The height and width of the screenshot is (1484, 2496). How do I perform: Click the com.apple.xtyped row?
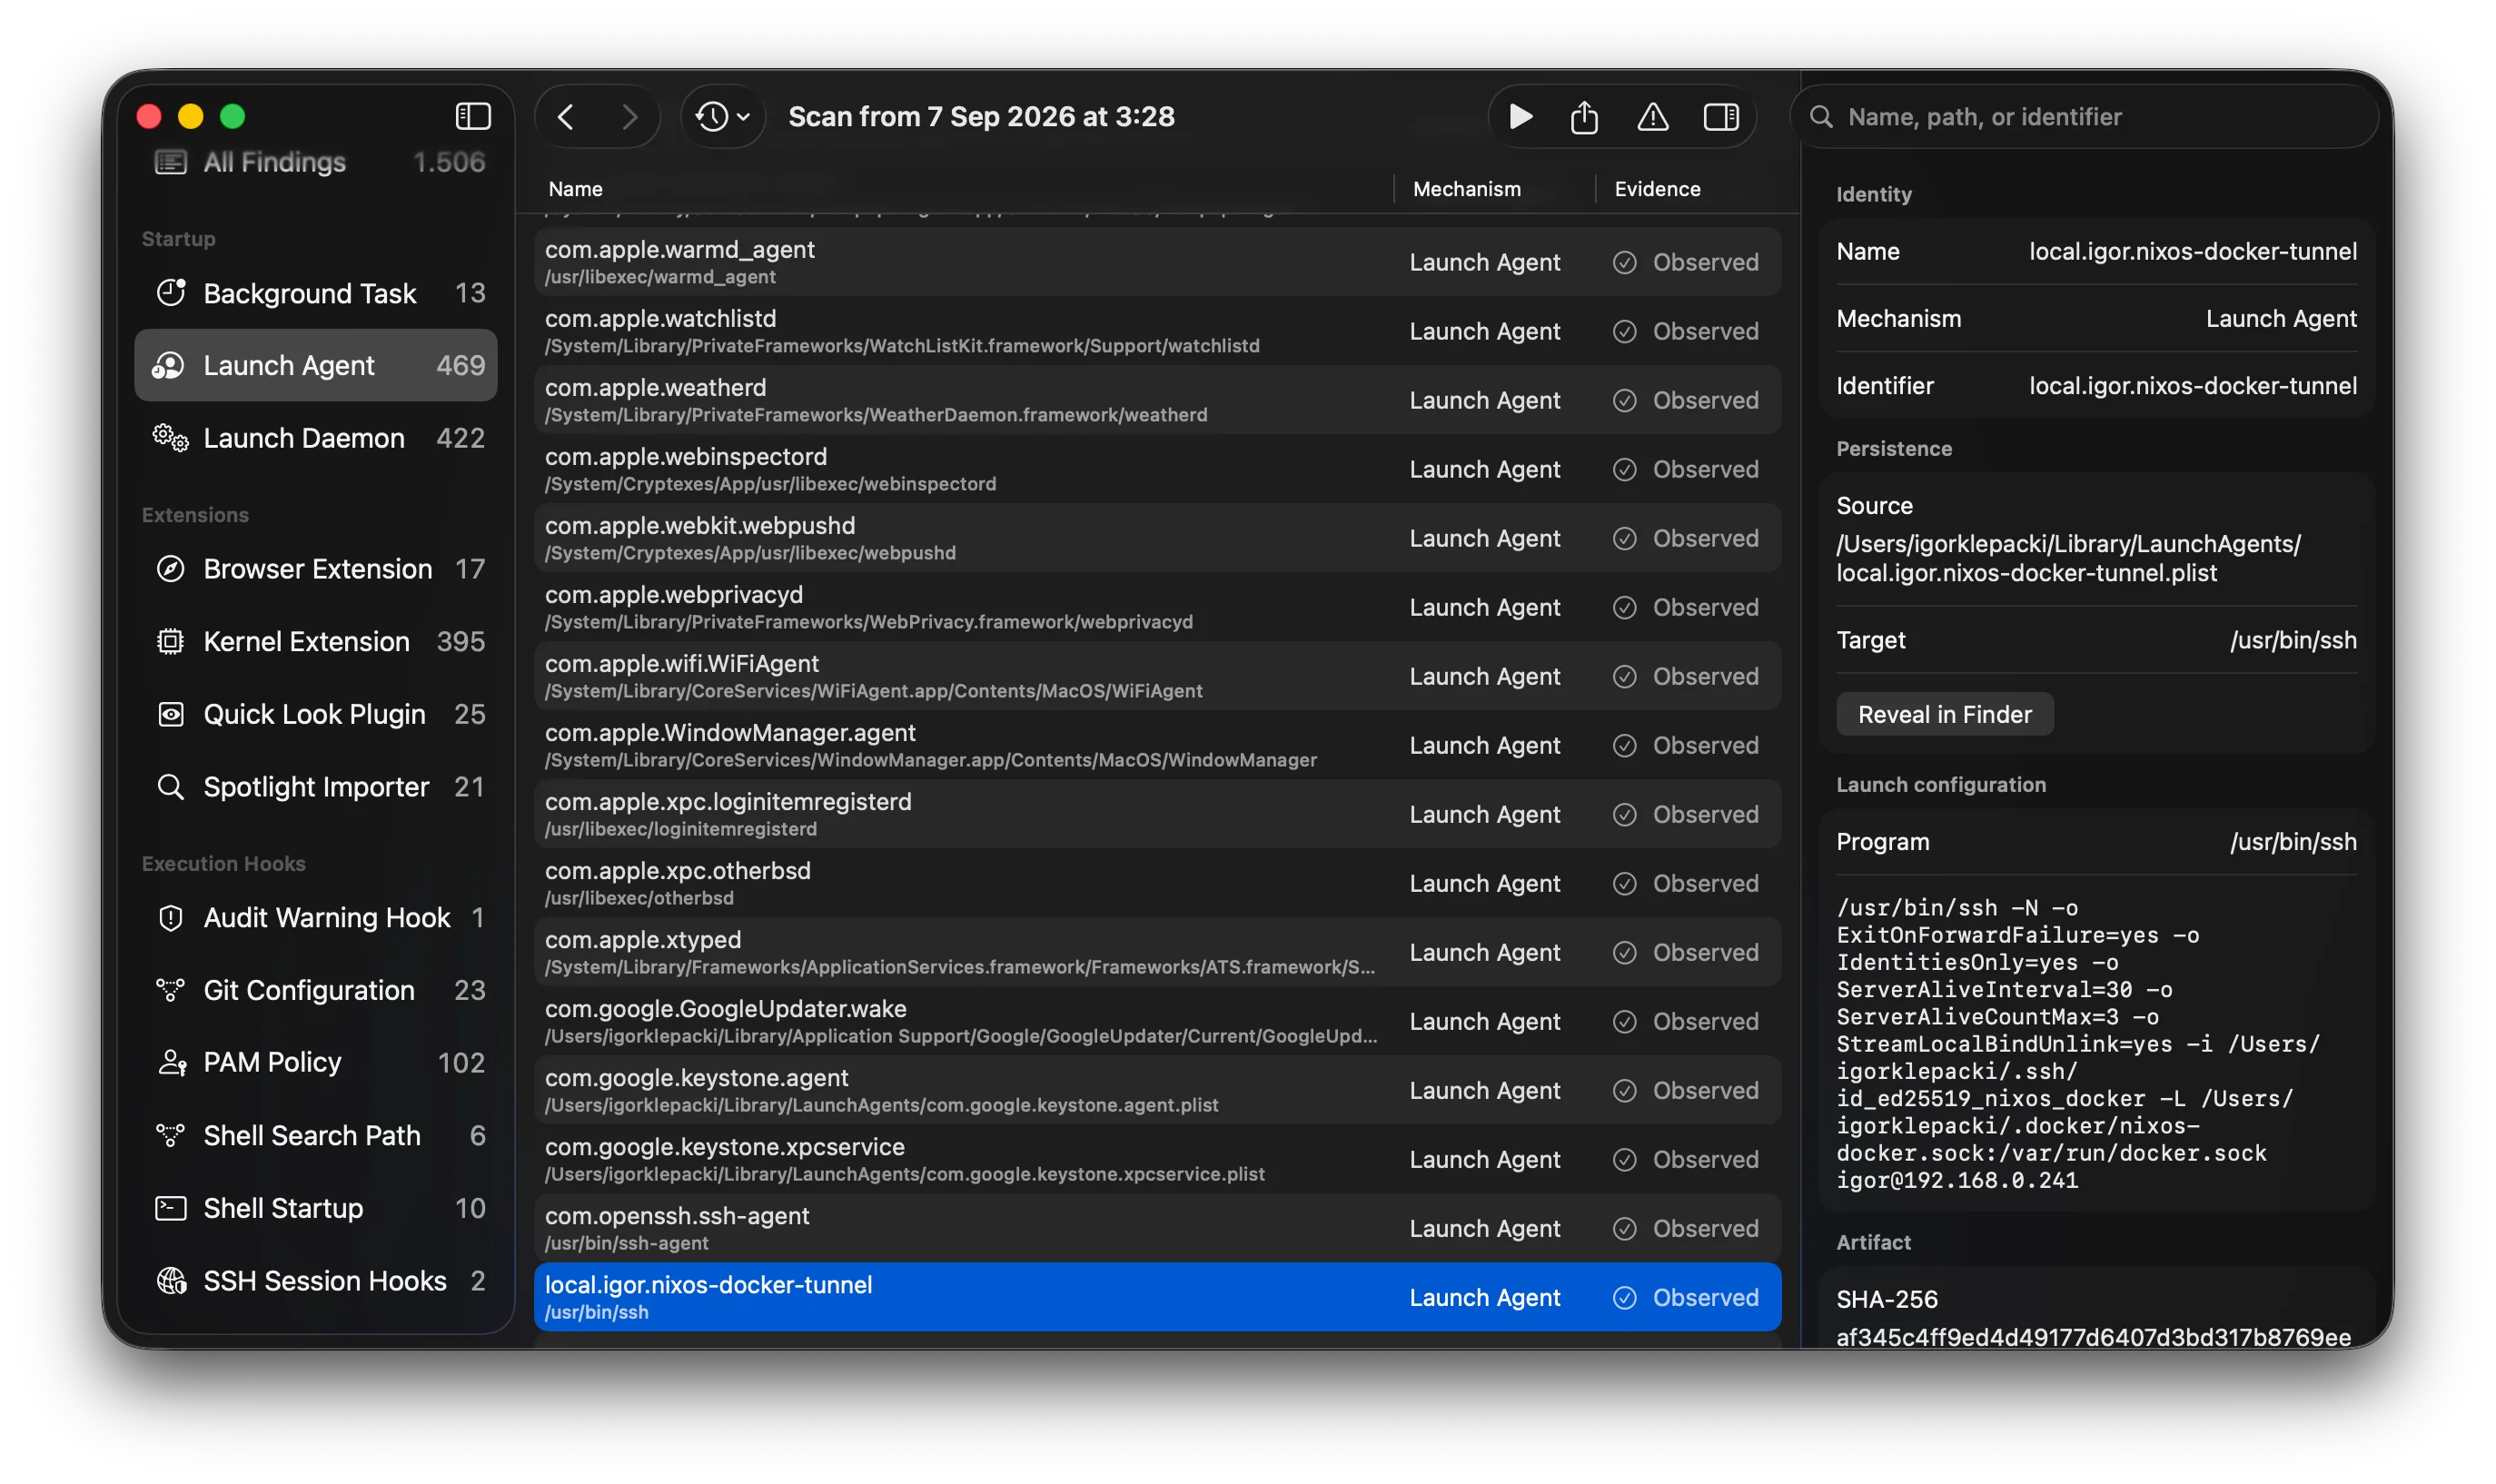(1157, 952)
